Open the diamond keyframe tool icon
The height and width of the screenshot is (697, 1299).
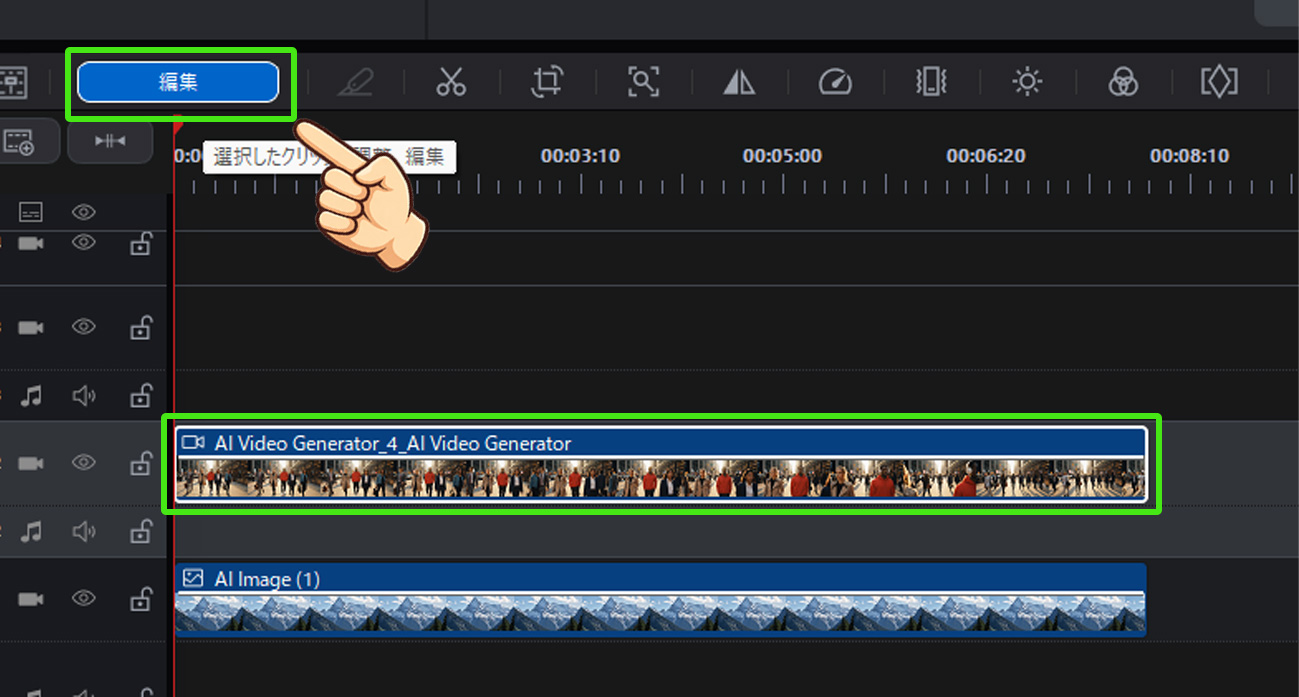(x=1219, y=82)
